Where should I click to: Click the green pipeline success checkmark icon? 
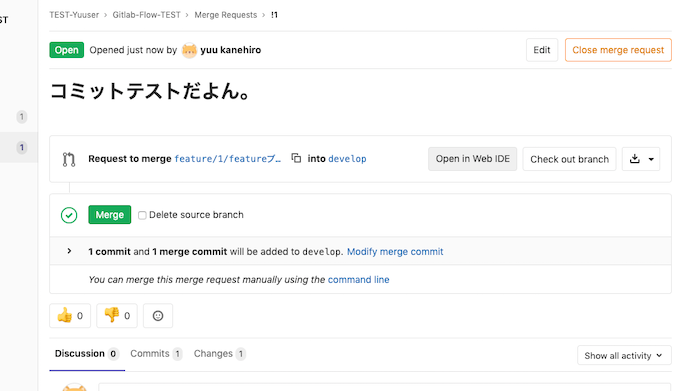[69, 215]
